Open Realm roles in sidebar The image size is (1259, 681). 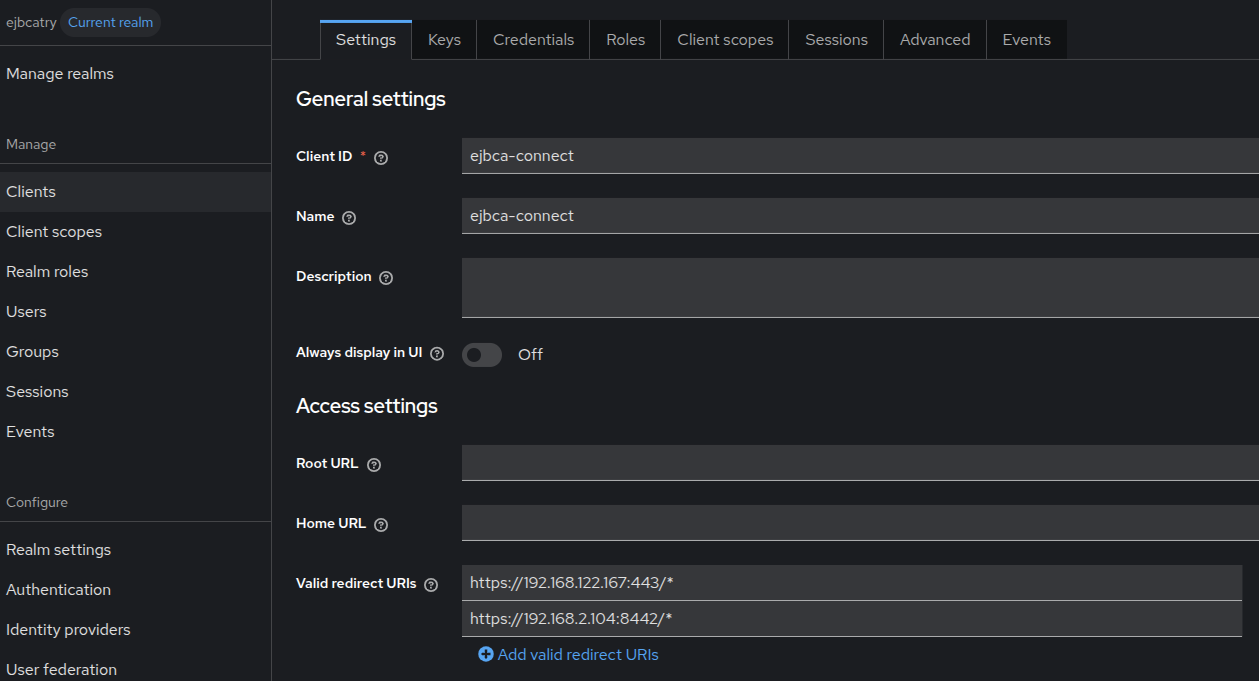[135, 272]
